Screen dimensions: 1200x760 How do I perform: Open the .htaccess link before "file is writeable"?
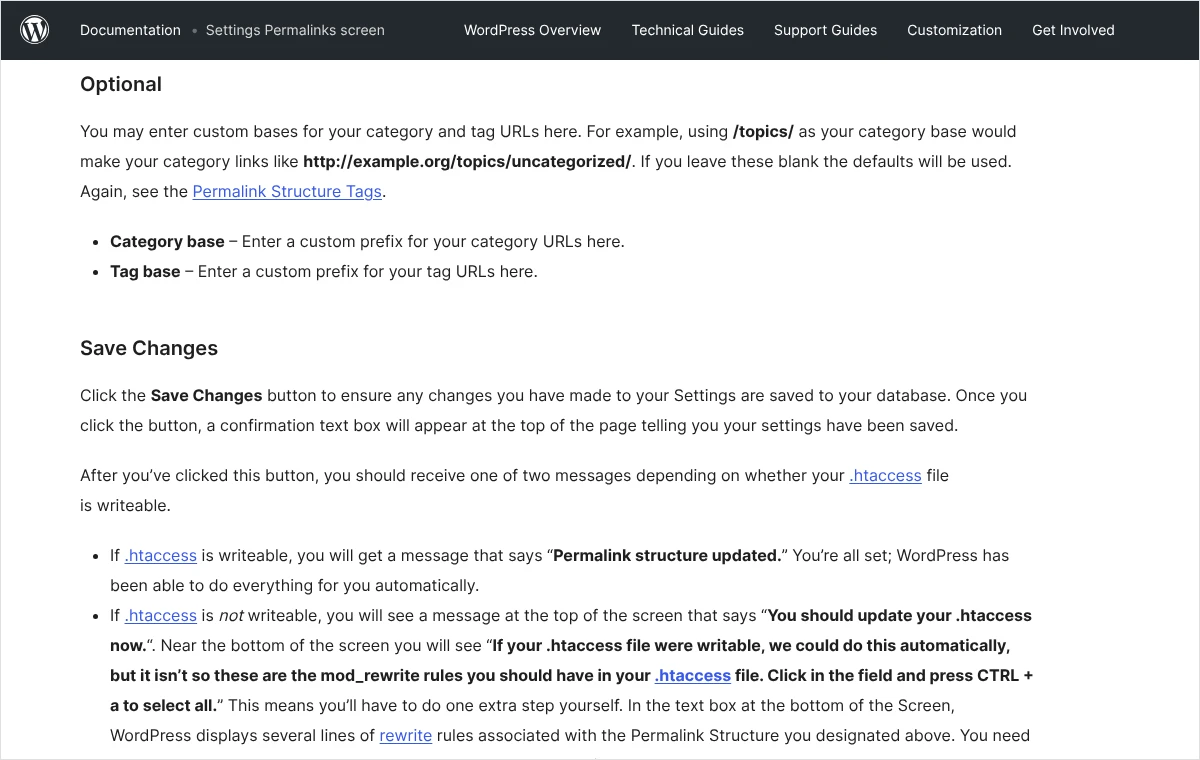pos(885,475)
